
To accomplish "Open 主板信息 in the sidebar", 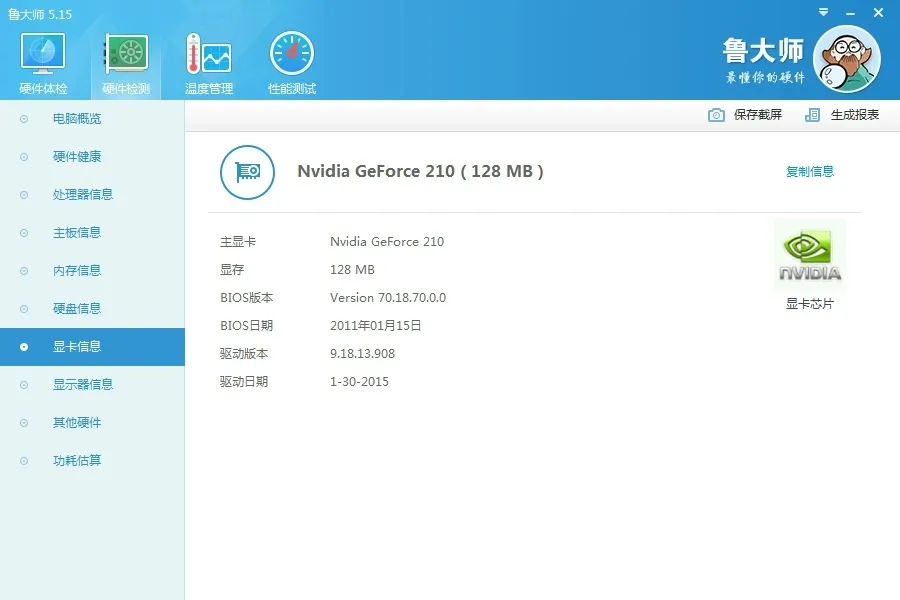I will click(x=92, y=233).
